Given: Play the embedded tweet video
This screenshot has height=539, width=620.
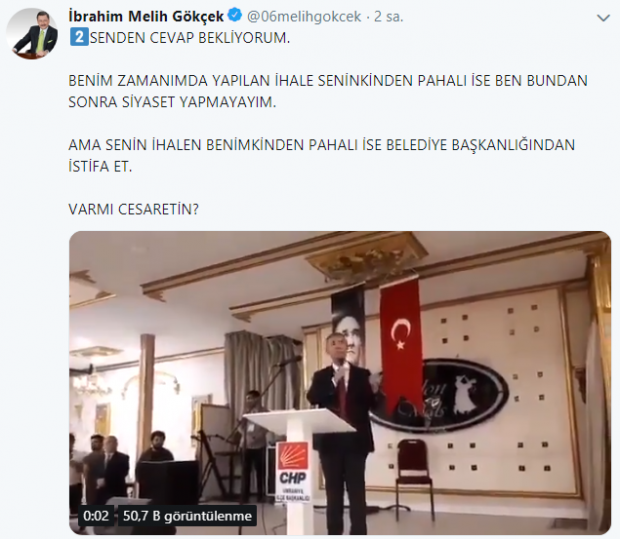Looking at the screenshot, I should (340, 383).
